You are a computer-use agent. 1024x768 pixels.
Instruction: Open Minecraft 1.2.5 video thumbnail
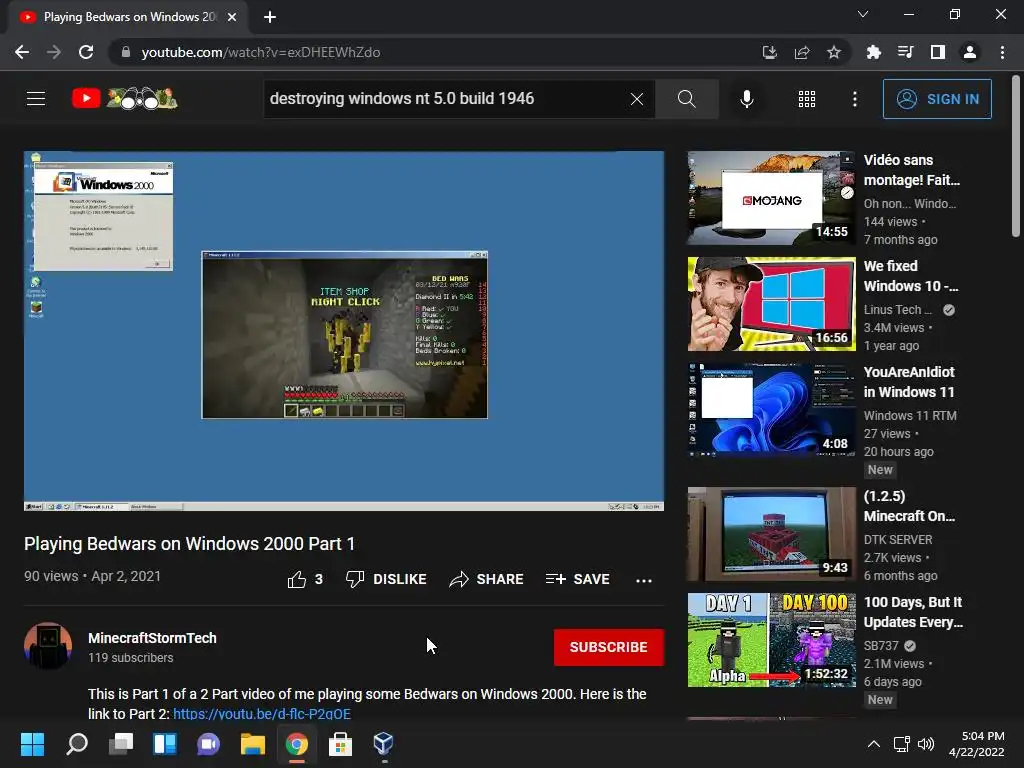pyautogui.click(x=771, y=534)
